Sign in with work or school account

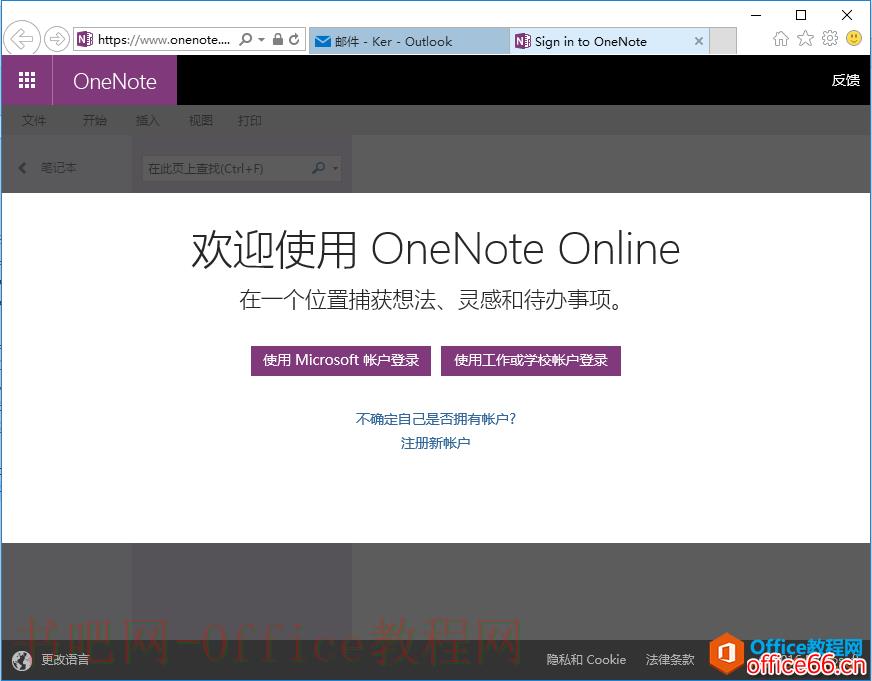point(531,360)
